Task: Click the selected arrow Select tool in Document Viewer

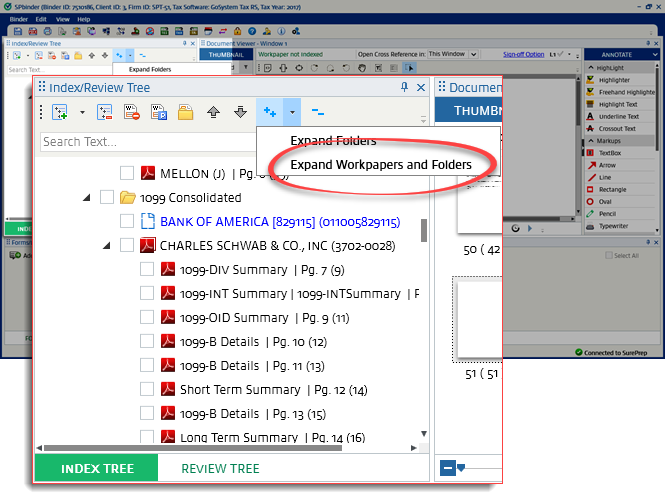Action: pyautogui.click(x=409, y=68)
